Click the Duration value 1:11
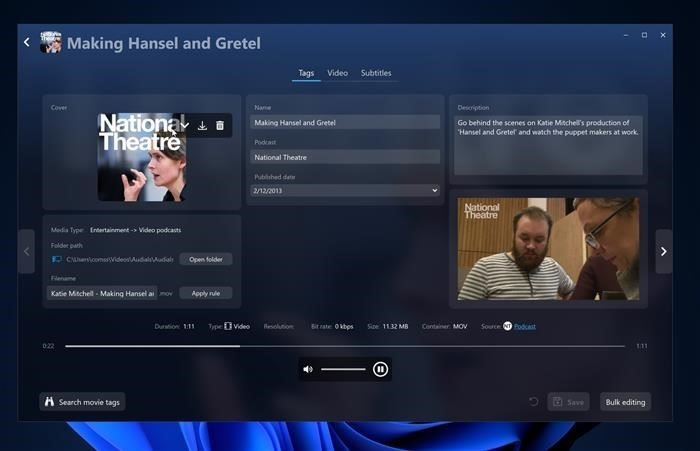This screenshot has height=451, width=700. tap(189, 326)
